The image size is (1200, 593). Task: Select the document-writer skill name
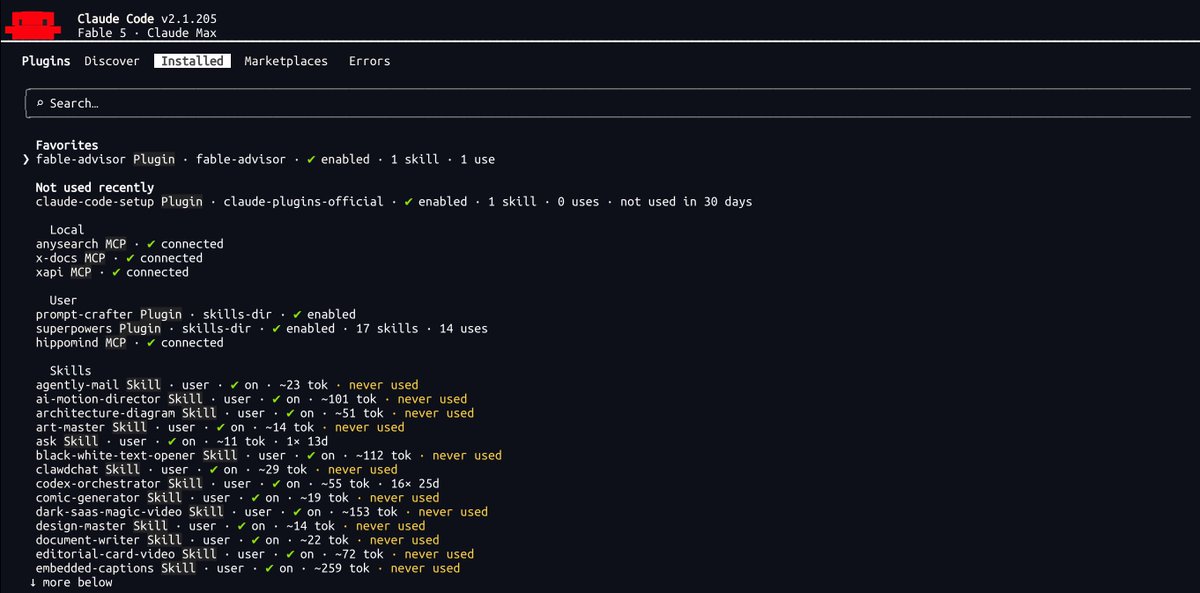[x=87, y=539]
